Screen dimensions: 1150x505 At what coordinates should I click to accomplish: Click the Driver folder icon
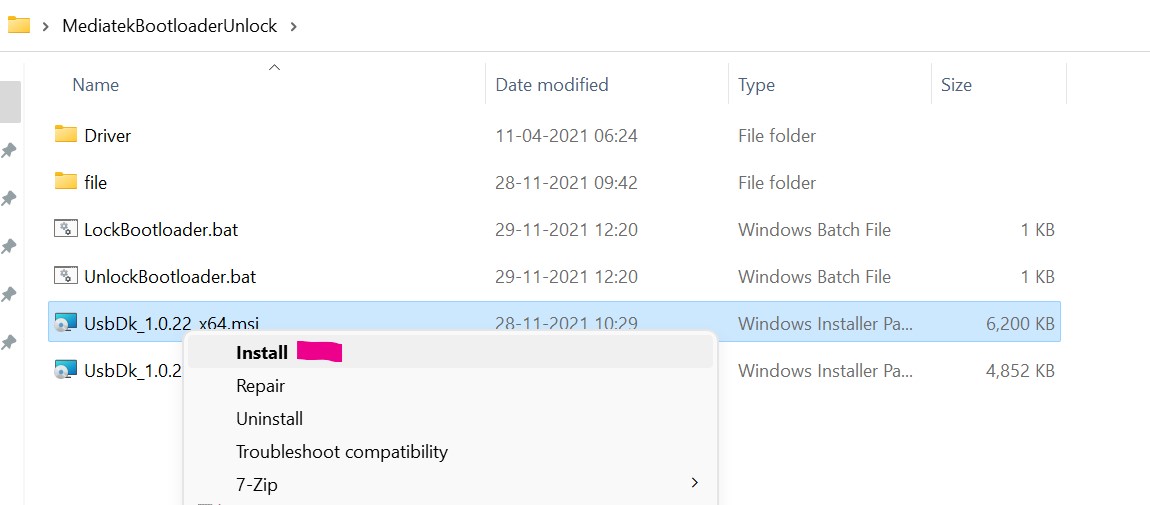[x=66, y=134]
